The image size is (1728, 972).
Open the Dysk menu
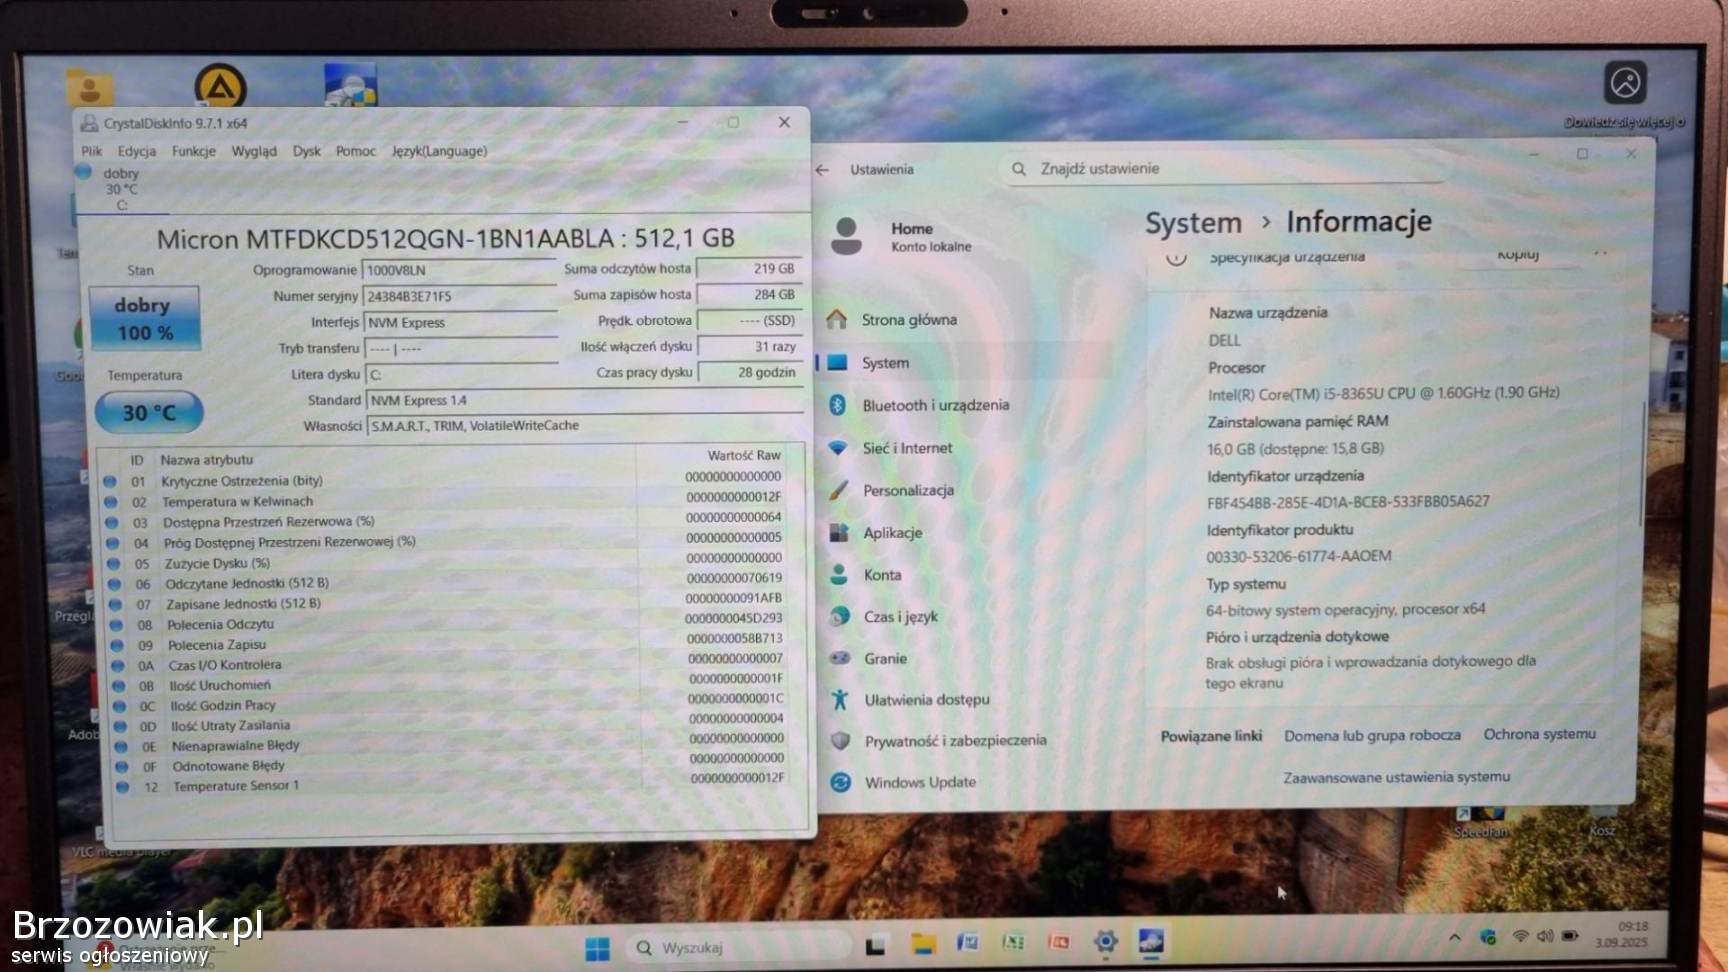306,151
